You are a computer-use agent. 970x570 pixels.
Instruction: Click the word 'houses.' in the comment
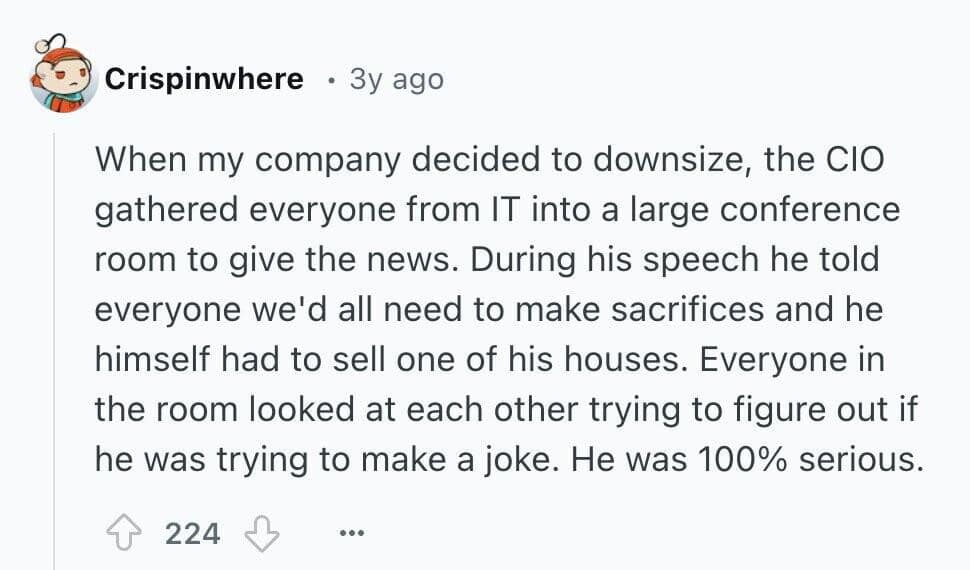pyautogui.click(x=622, y=359)
